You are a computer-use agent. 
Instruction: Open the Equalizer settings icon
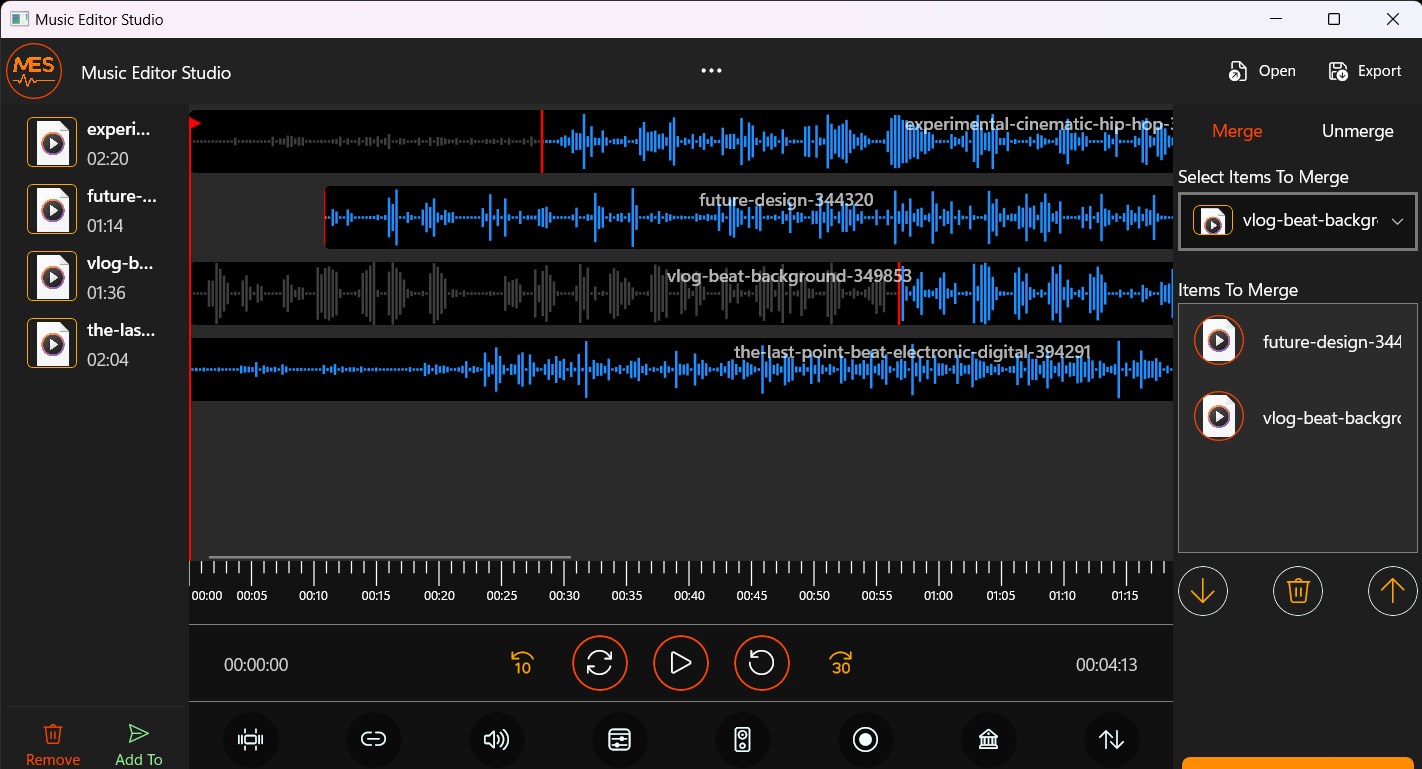coord(620,740)
